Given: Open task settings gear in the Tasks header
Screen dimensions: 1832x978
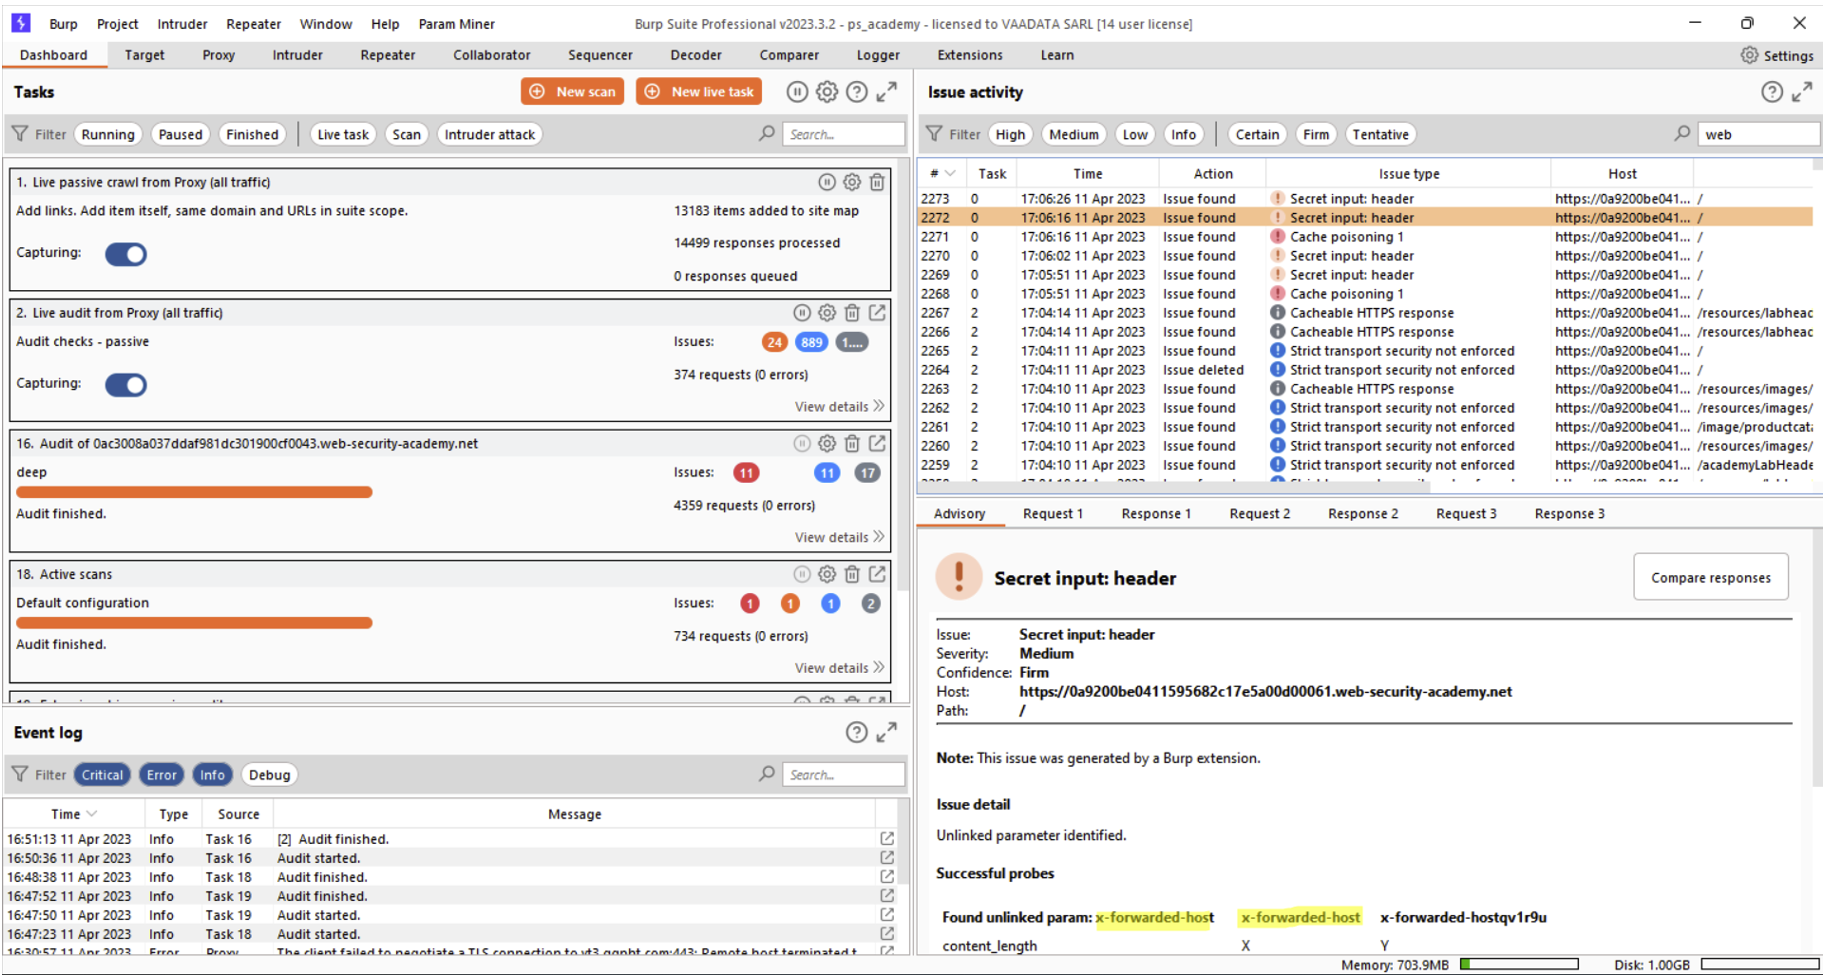Looking at the screenshot, I should tap(826, 92).
